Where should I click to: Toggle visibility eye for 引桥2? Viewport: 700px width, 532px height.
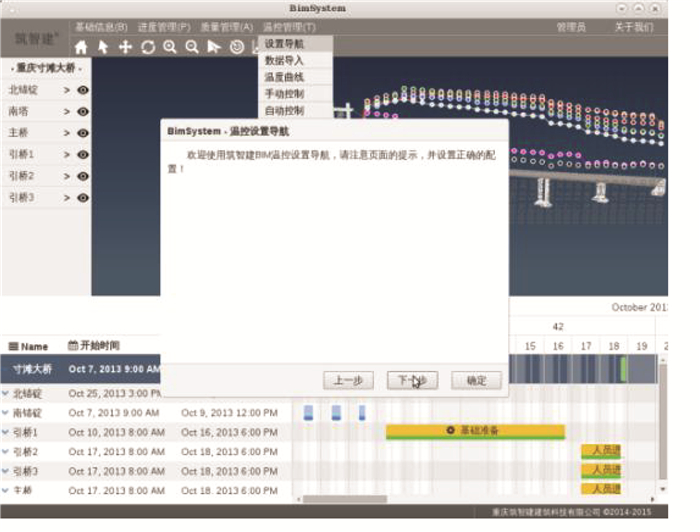[83, 176]
